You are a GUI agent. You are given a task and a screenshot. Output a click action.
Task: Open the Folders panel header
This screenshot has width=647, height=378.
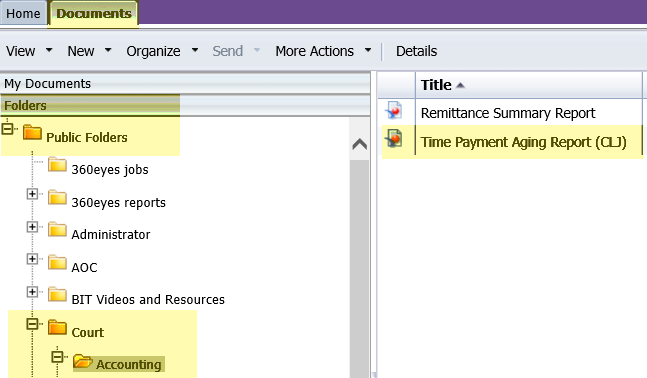click(x=185, y=105)
